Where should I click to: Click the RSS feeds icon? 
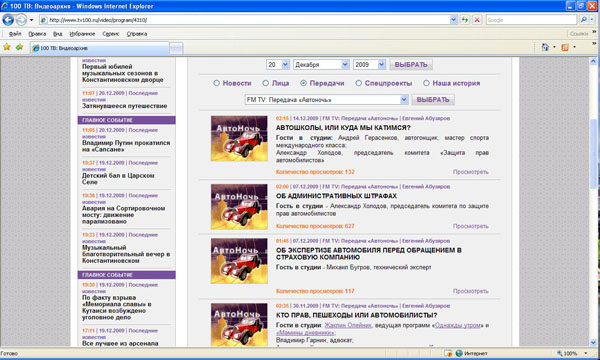[x=565, y=47]
